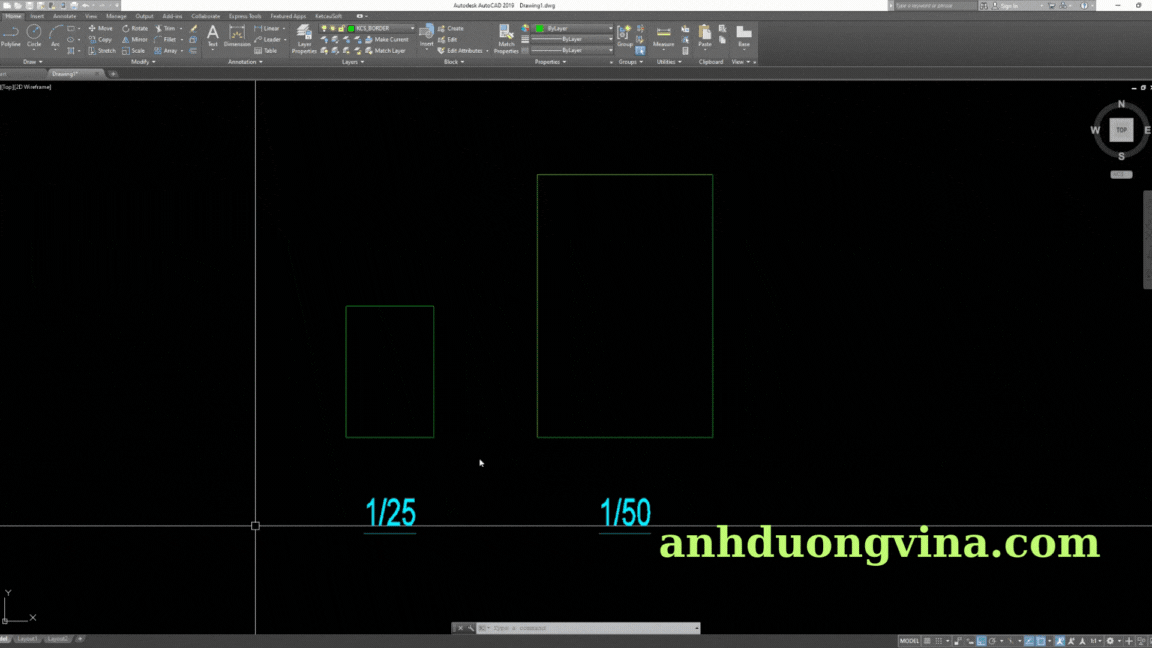This screenshot has height=648, width=1152.
Task: Activate the Arc tool
Action: click(x=55, y=35)
